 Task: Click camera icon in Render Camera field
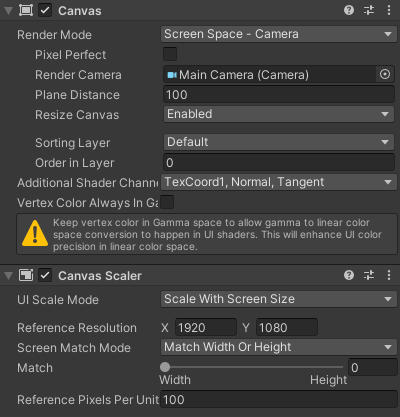click(x=172, y=75)
